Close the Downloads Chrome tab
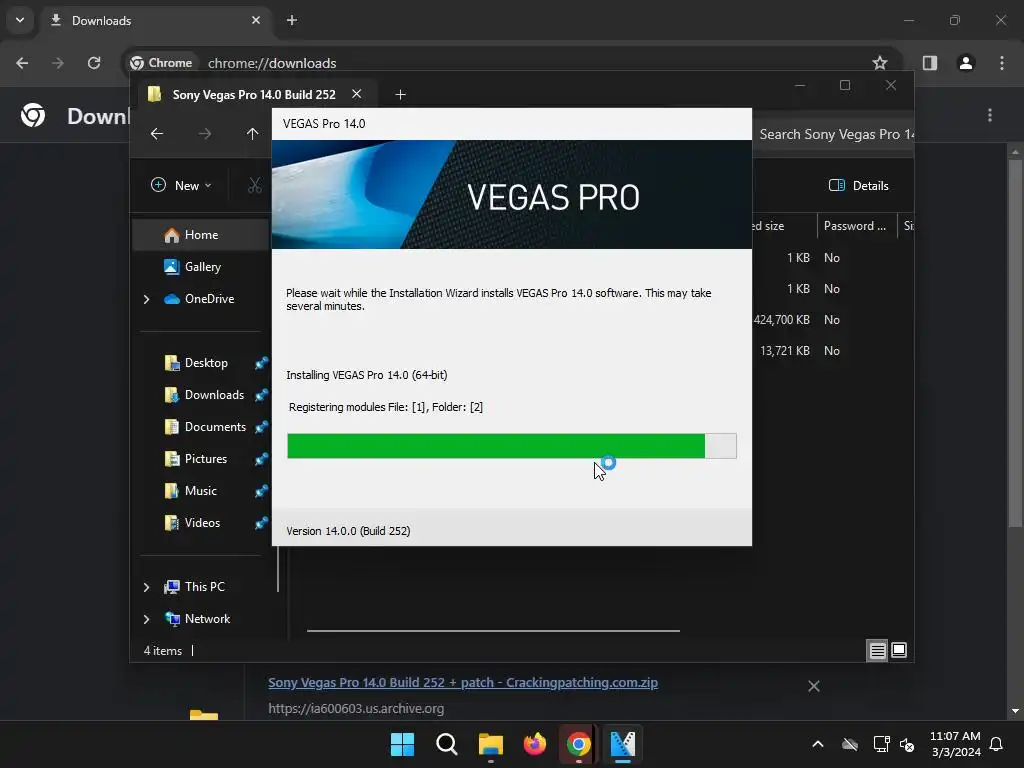This screenshot has width=1024, height=768. pyautogui.click(x=256, y=20)
